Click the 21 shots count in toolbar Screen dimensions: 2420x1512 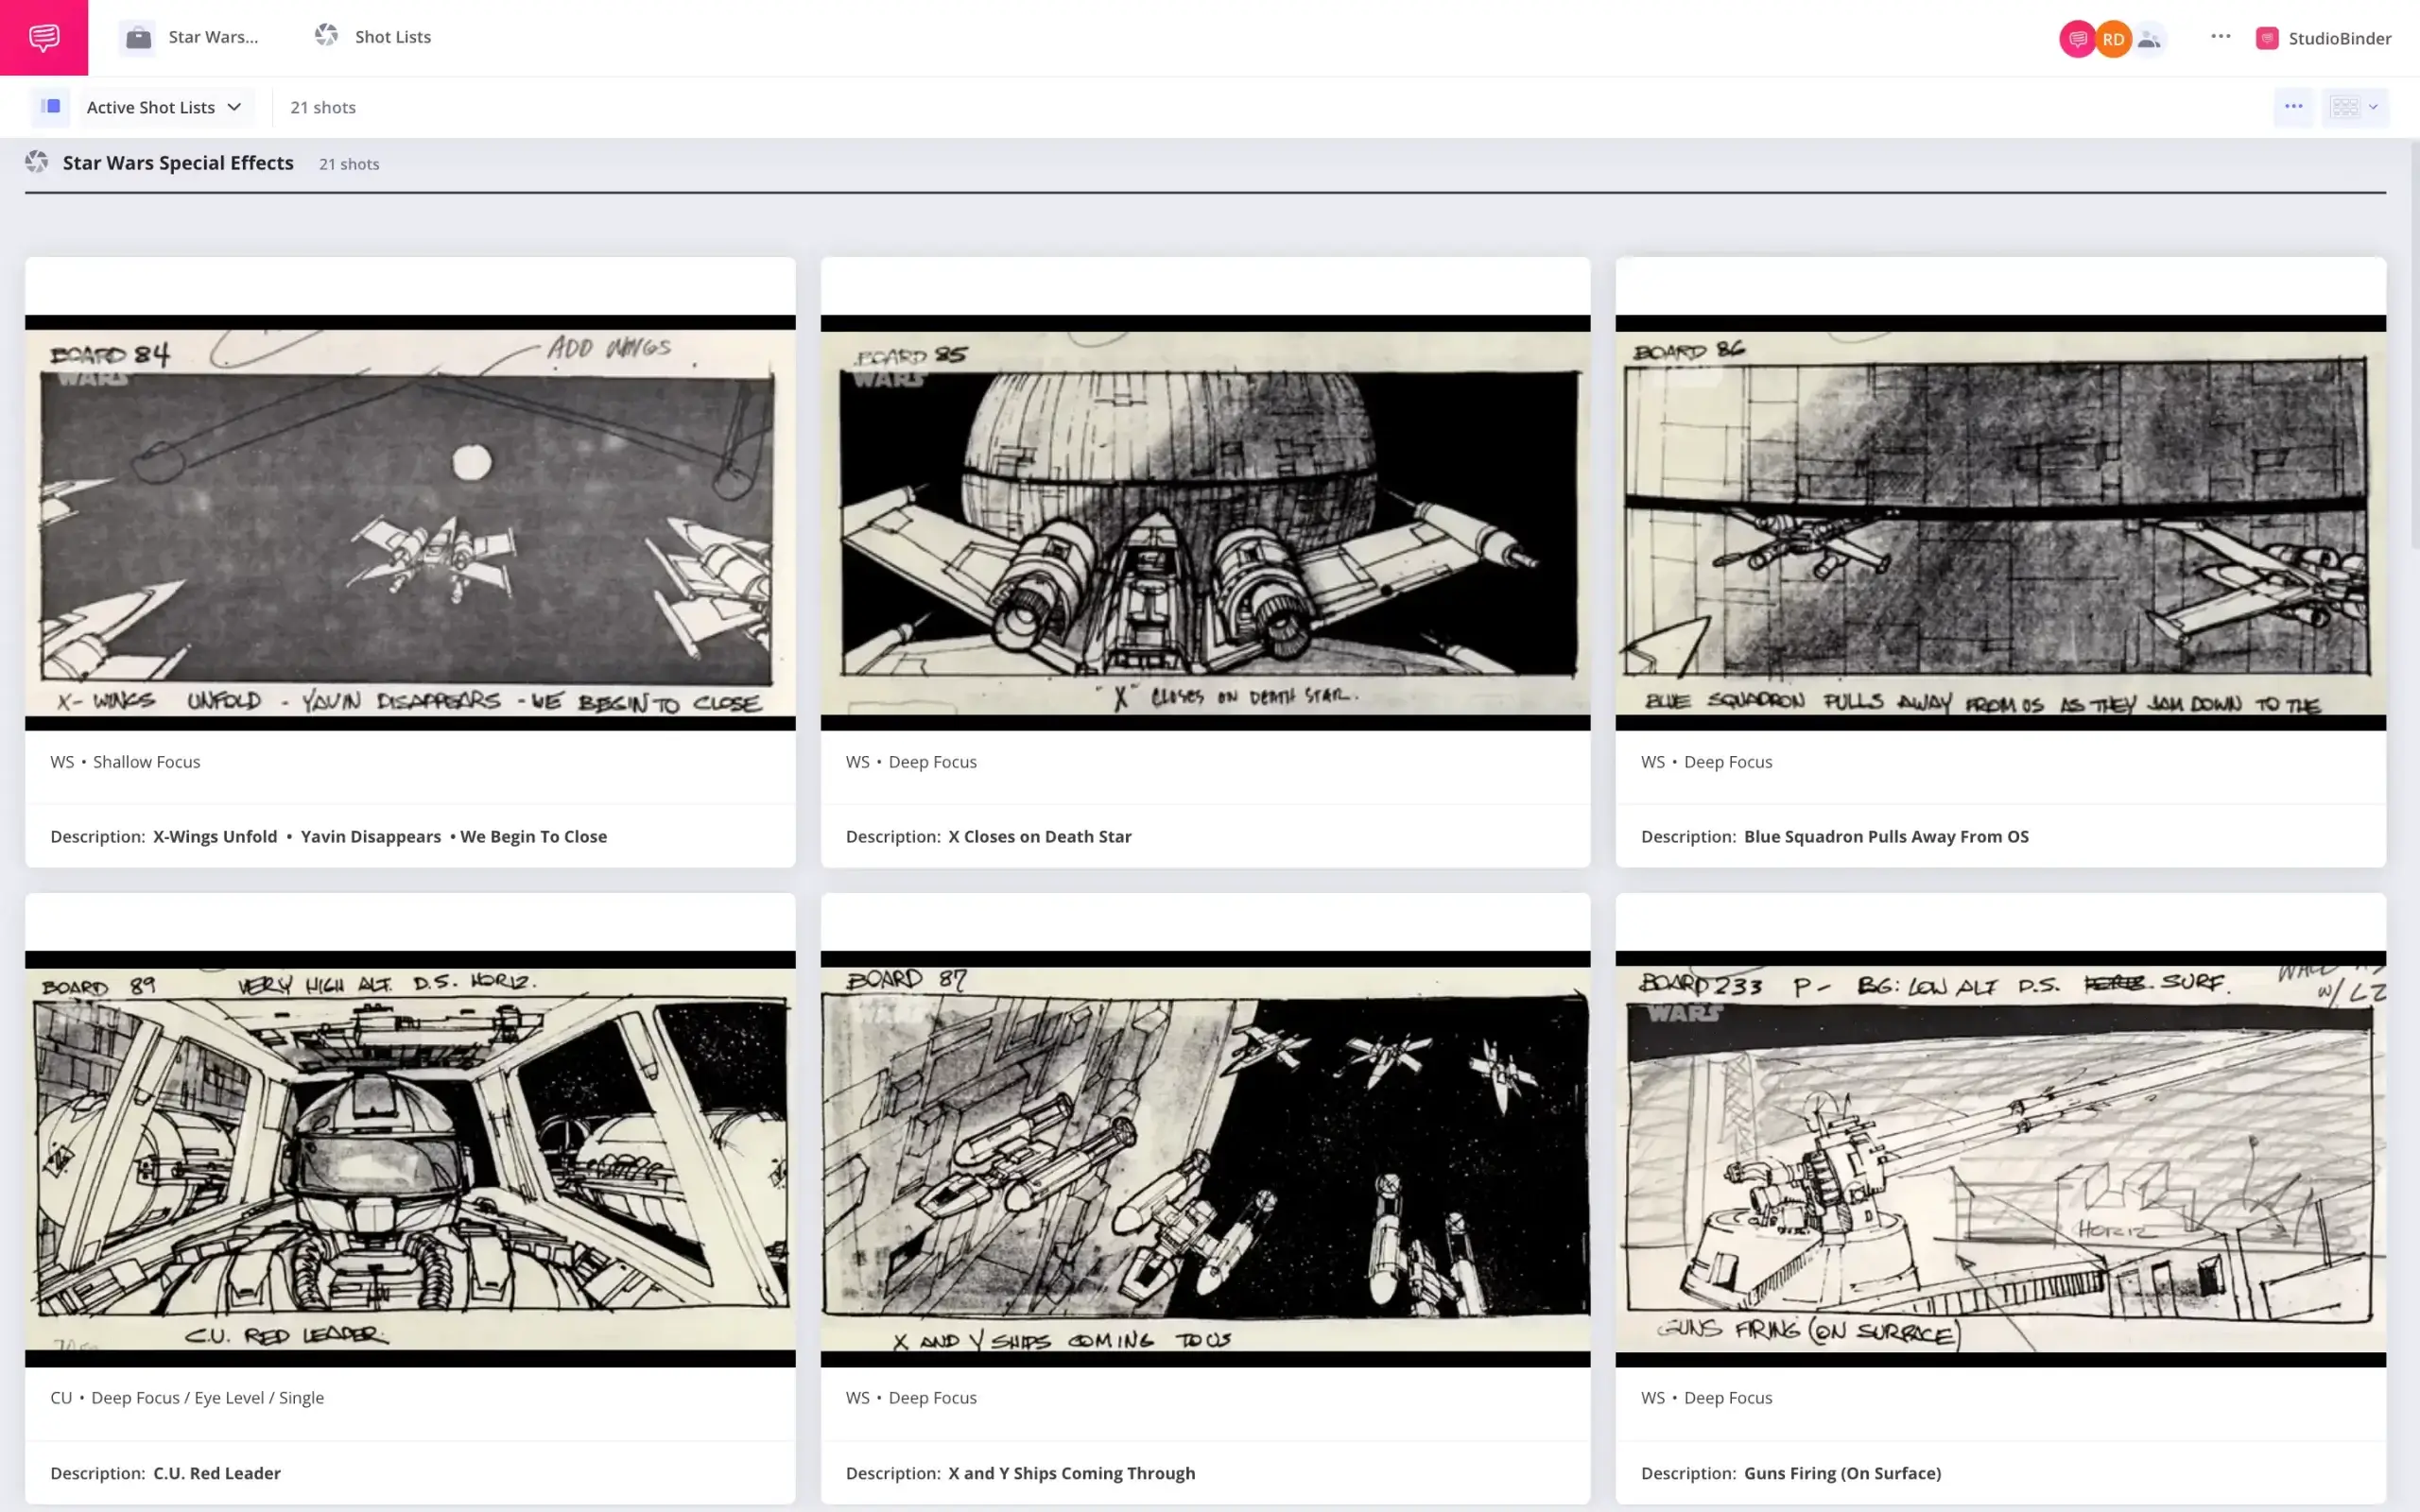click(323, 107)
